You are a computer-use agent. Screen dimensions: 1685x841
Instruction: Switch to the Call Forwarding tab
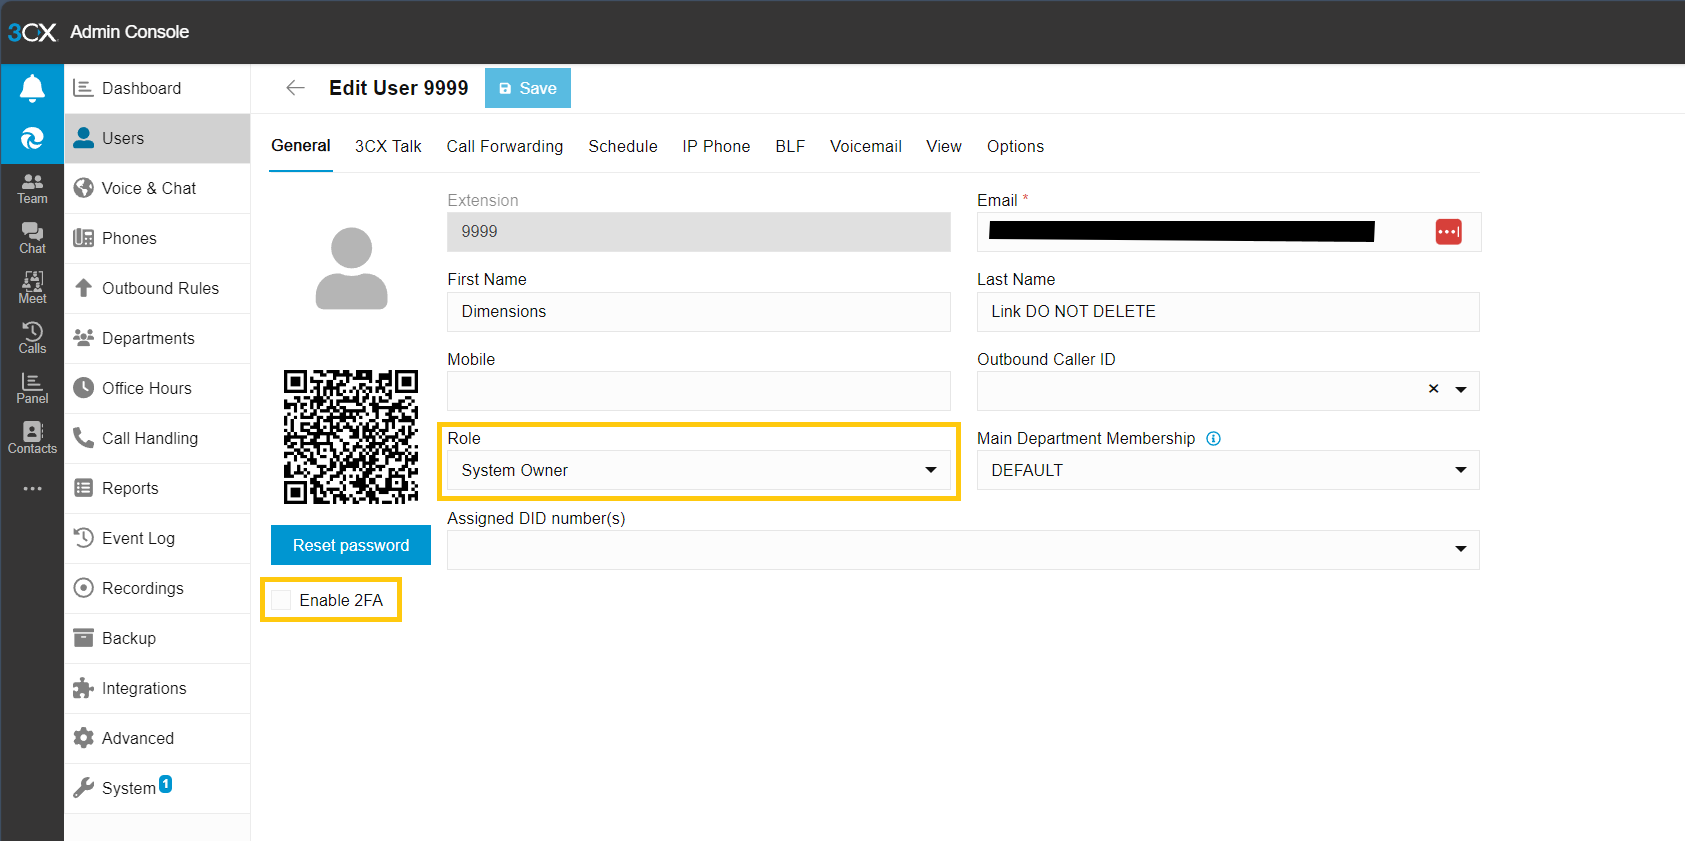coord(505,146)
